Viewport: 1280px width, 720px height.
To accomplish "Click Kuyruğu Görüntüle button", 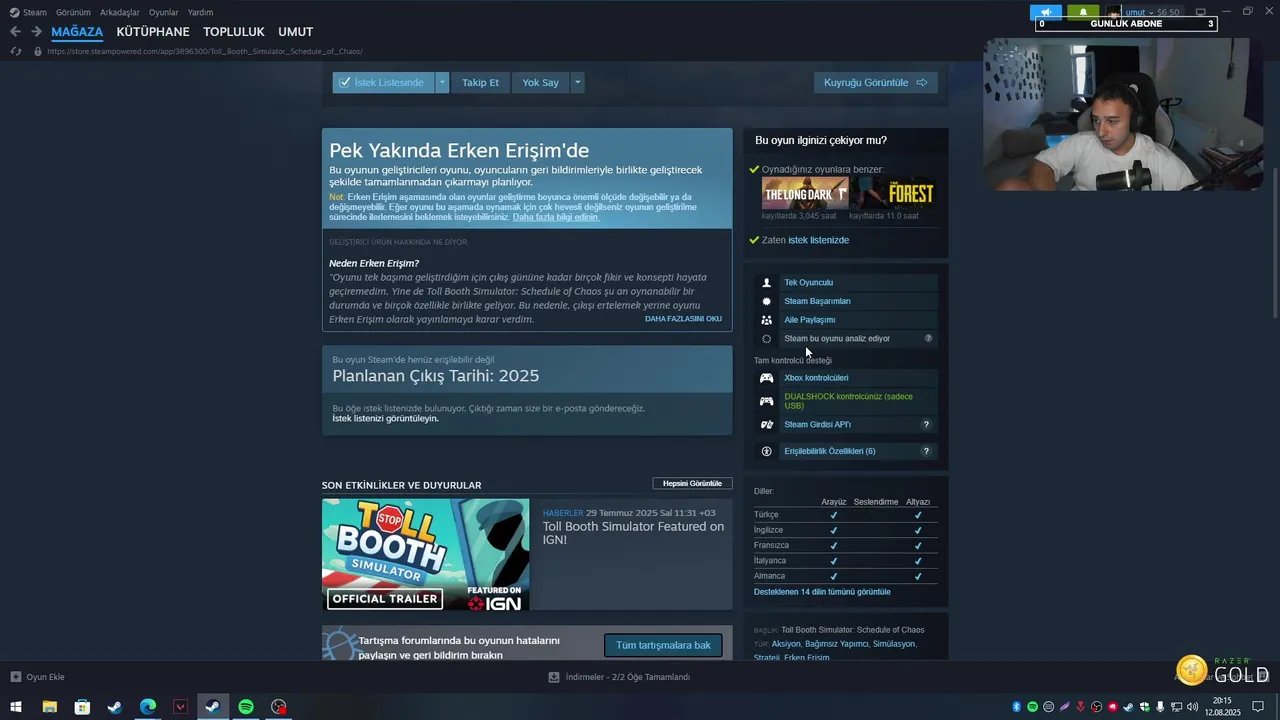I will point(875,82).
